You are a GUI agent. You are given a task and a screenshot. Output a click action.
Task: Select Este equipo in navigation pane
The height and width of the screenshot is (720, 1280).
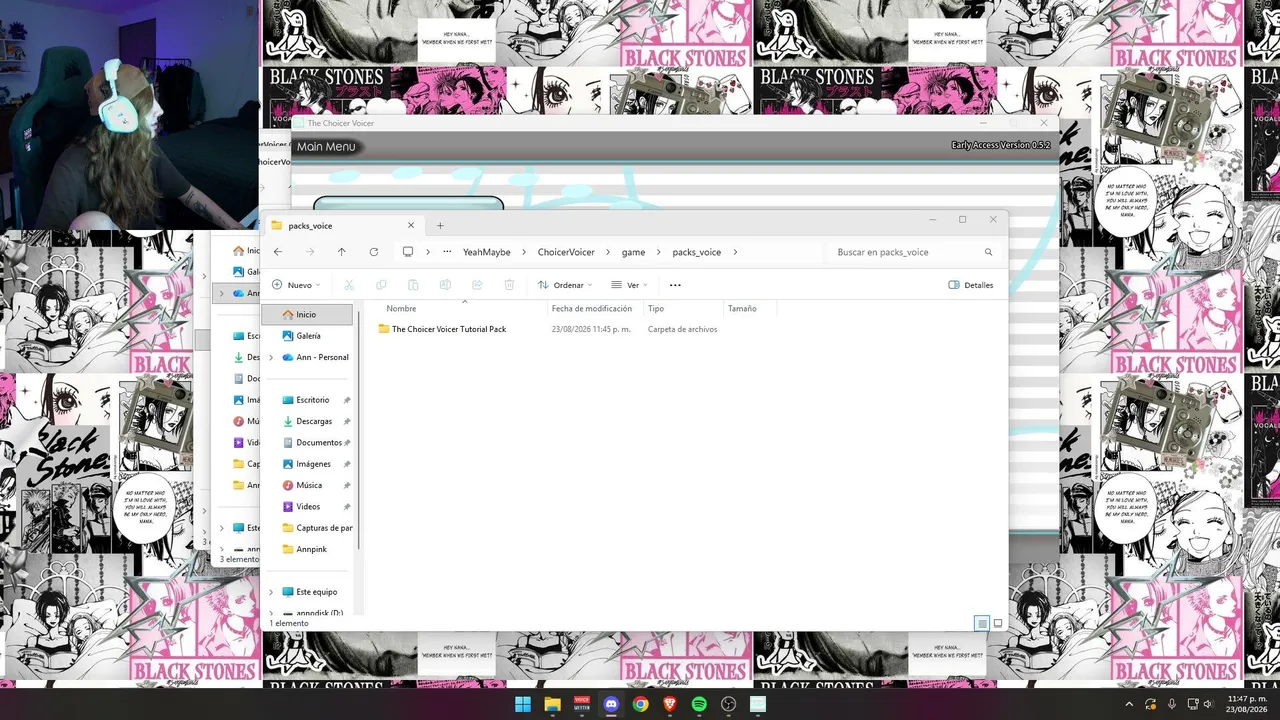(x=316, y=592)
